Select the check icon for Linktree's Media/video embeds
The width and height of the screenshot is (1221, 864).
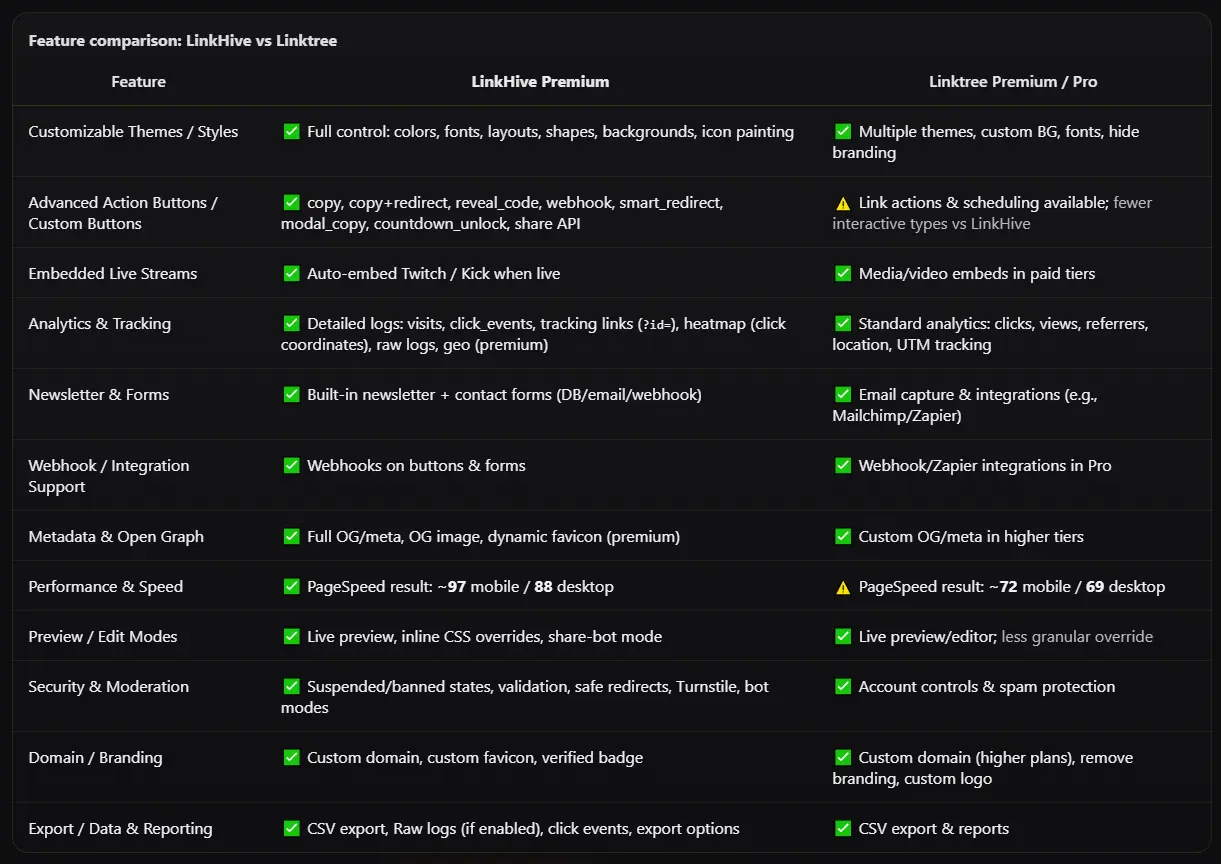click(842, 273)
